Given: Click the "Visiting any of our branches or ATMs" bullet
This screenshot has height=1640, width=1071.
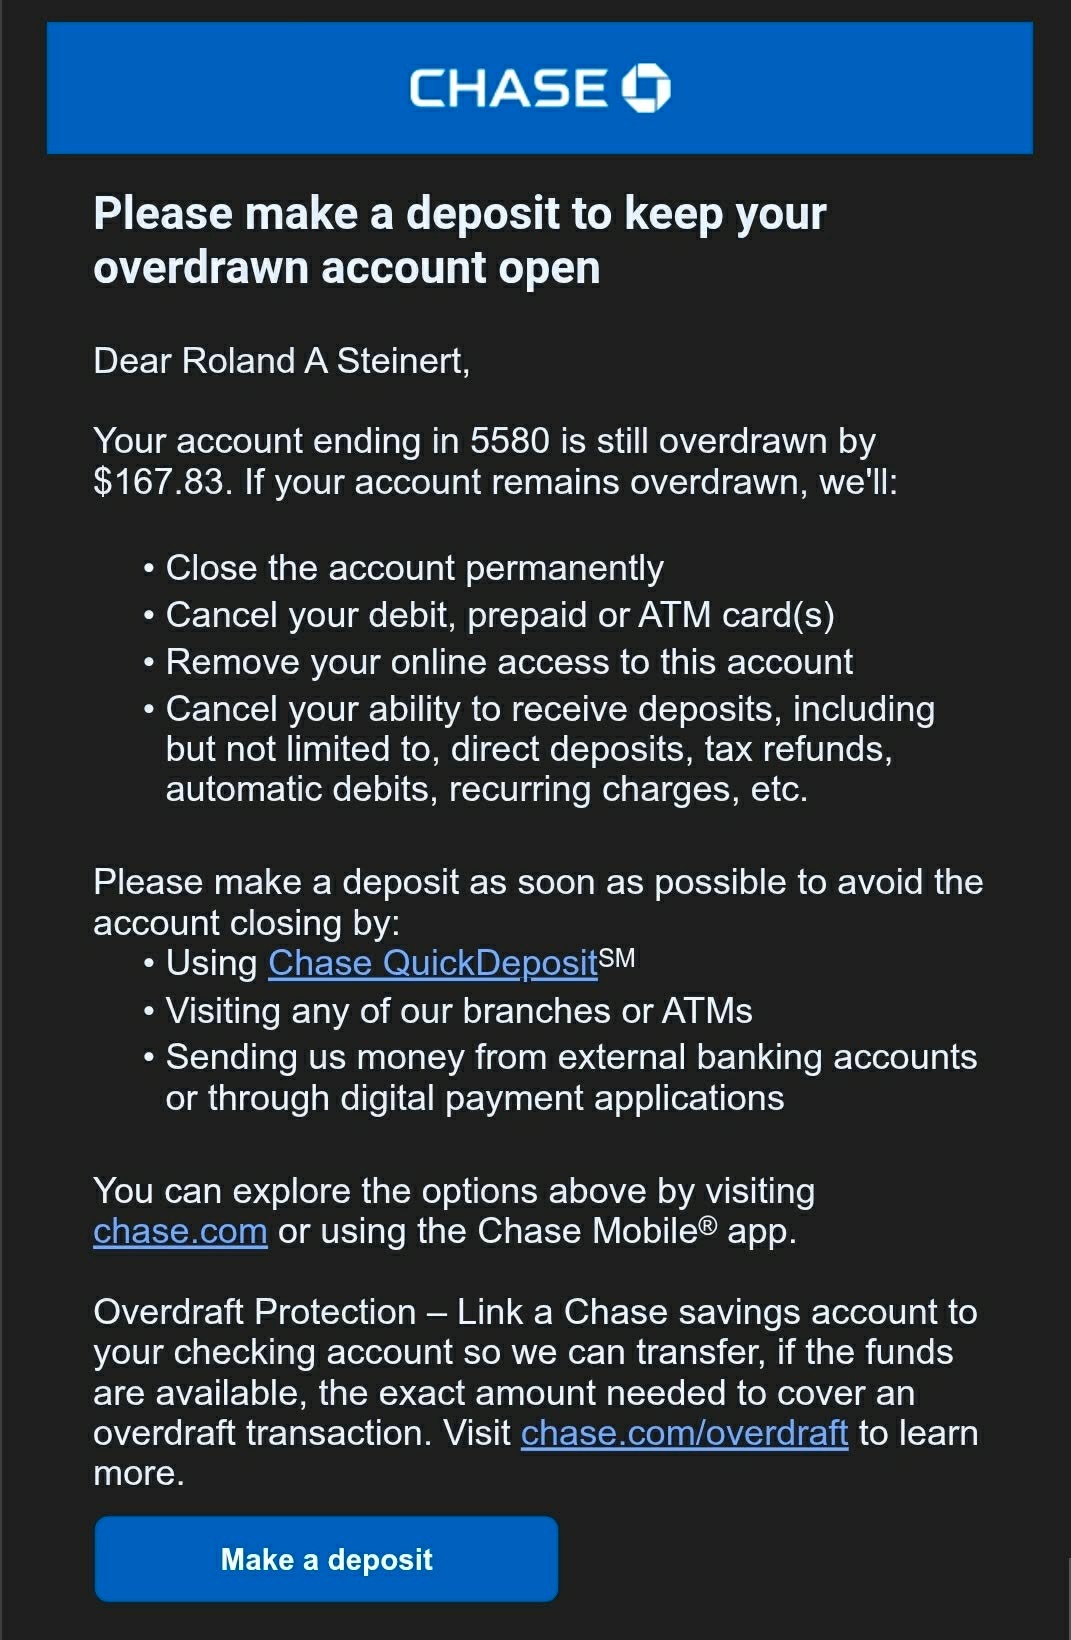Looking at the screenshot, I should pyautogui.click(x=458, y=1011).
